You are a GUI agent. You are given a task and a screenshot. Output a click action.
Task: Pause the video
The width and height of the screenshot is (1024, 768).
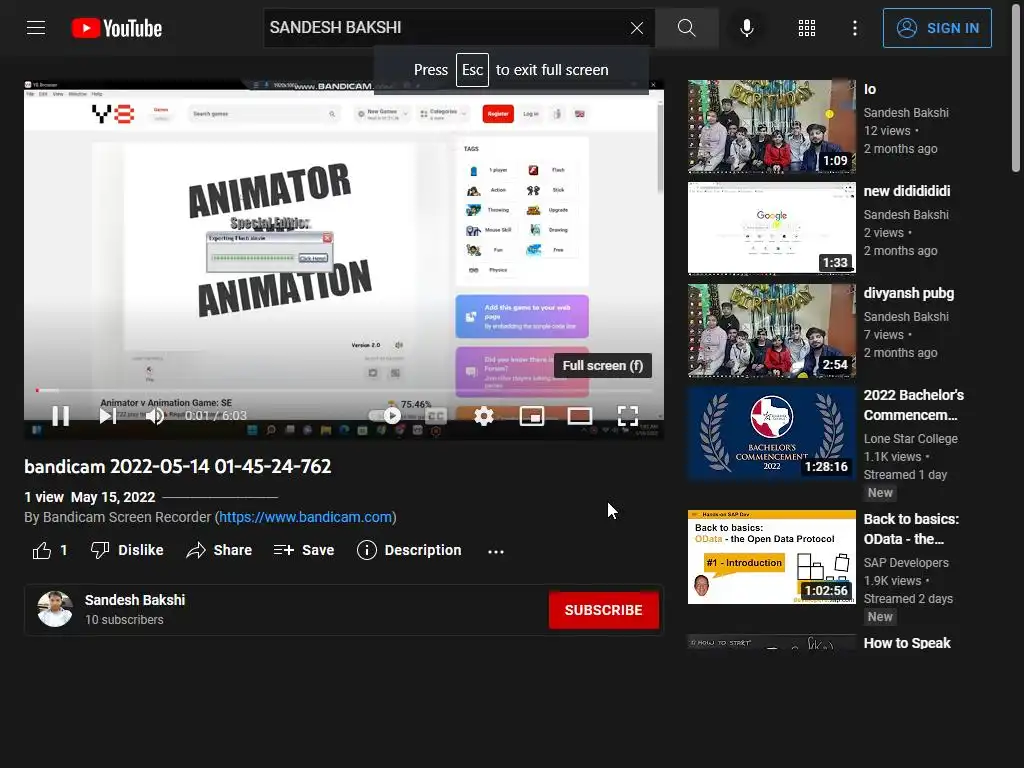(x=61, y=415)
